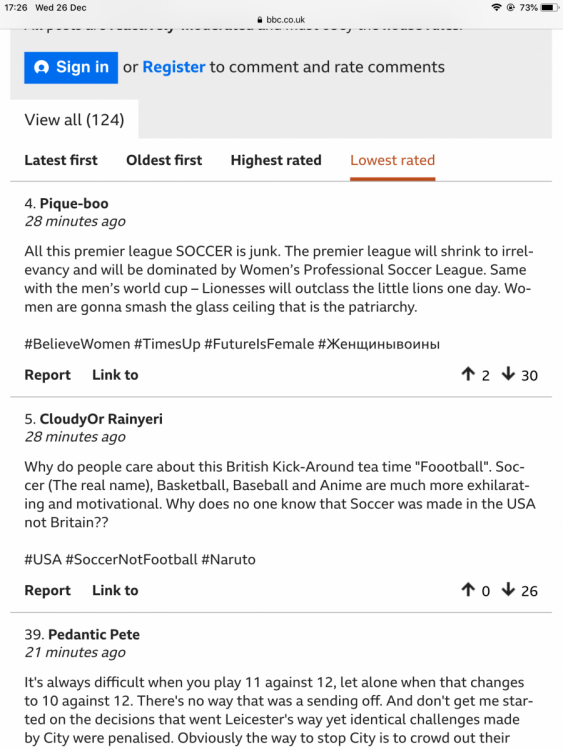Image resolution: width=563 pixels, height=750 pixels.
Task: Click Link to on Pique-boo comment
Action: click(115, 375)
